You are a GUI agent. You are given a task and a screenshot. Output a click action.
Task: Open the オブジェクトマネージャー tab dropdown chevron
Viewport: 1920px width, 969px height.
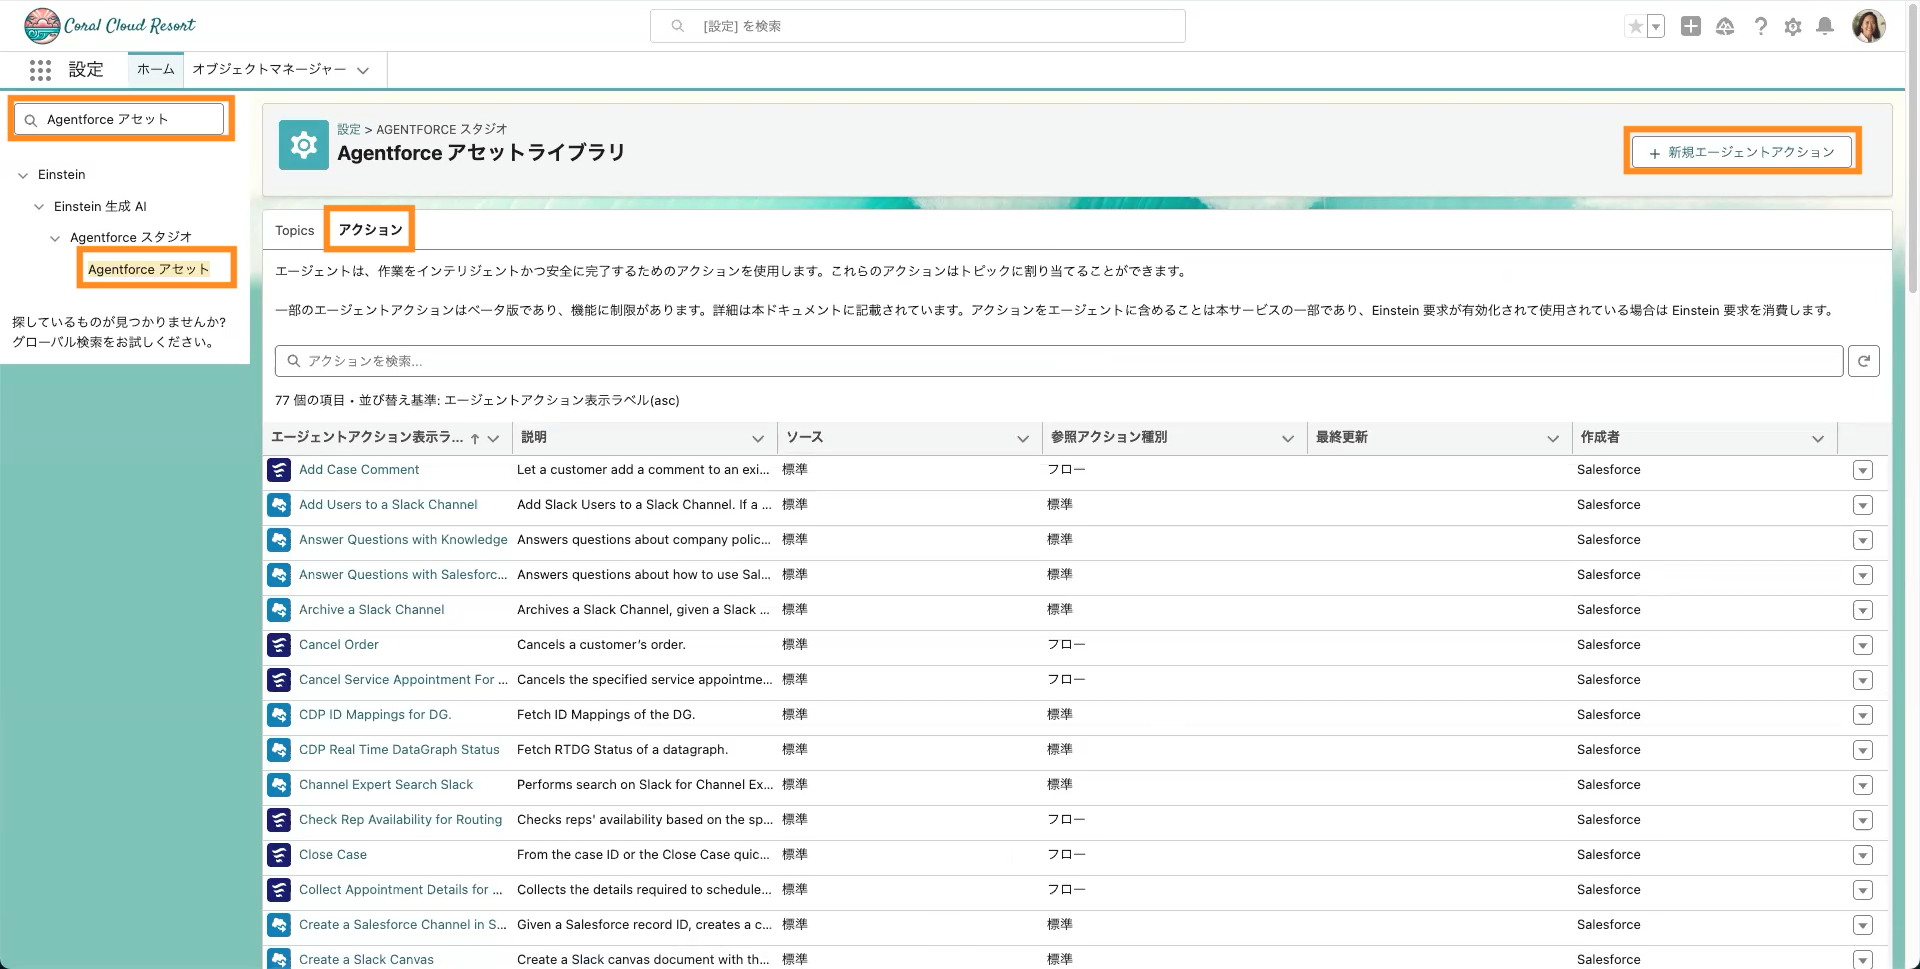[363, 70]
